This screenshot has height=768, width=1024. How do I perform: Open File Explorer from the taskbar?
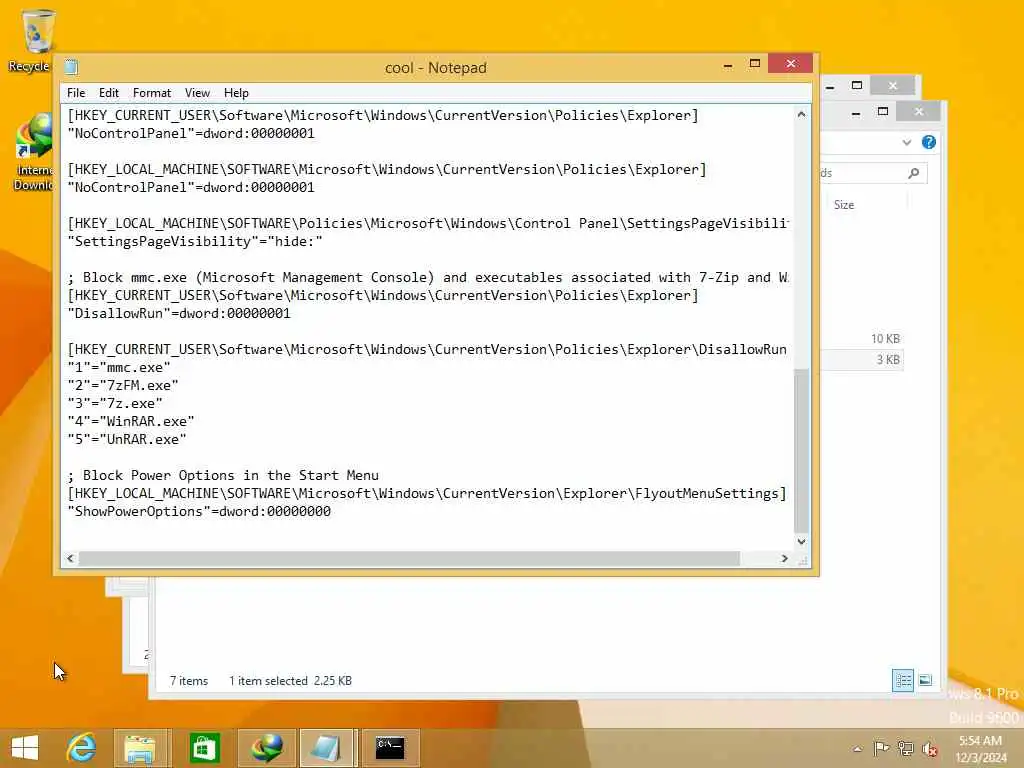(x=140, y=748)
